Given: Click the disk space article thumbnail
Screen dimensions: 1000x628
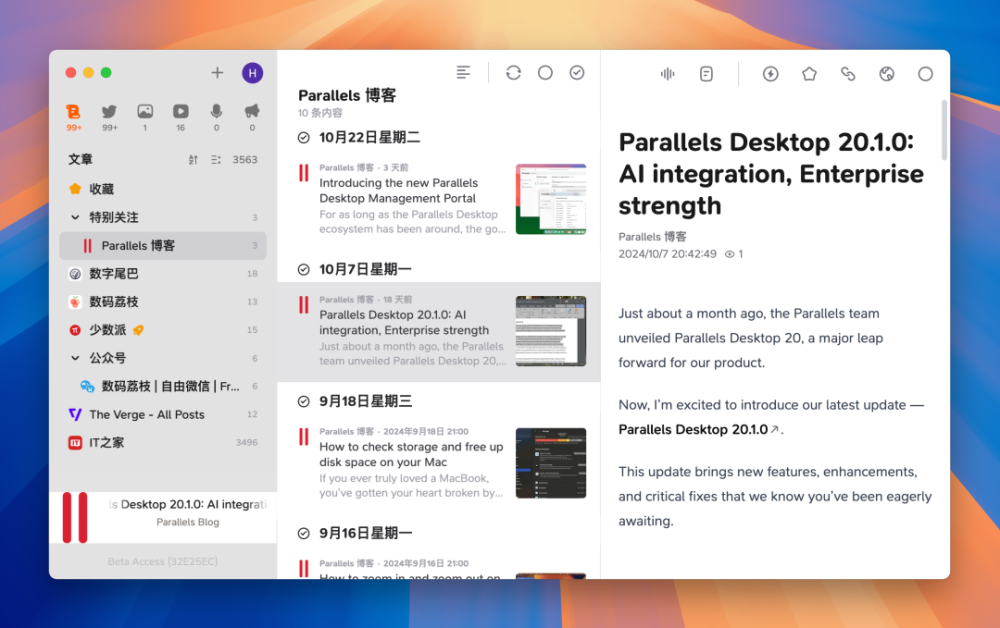Looking at the screenshot, I should point(551,463).
